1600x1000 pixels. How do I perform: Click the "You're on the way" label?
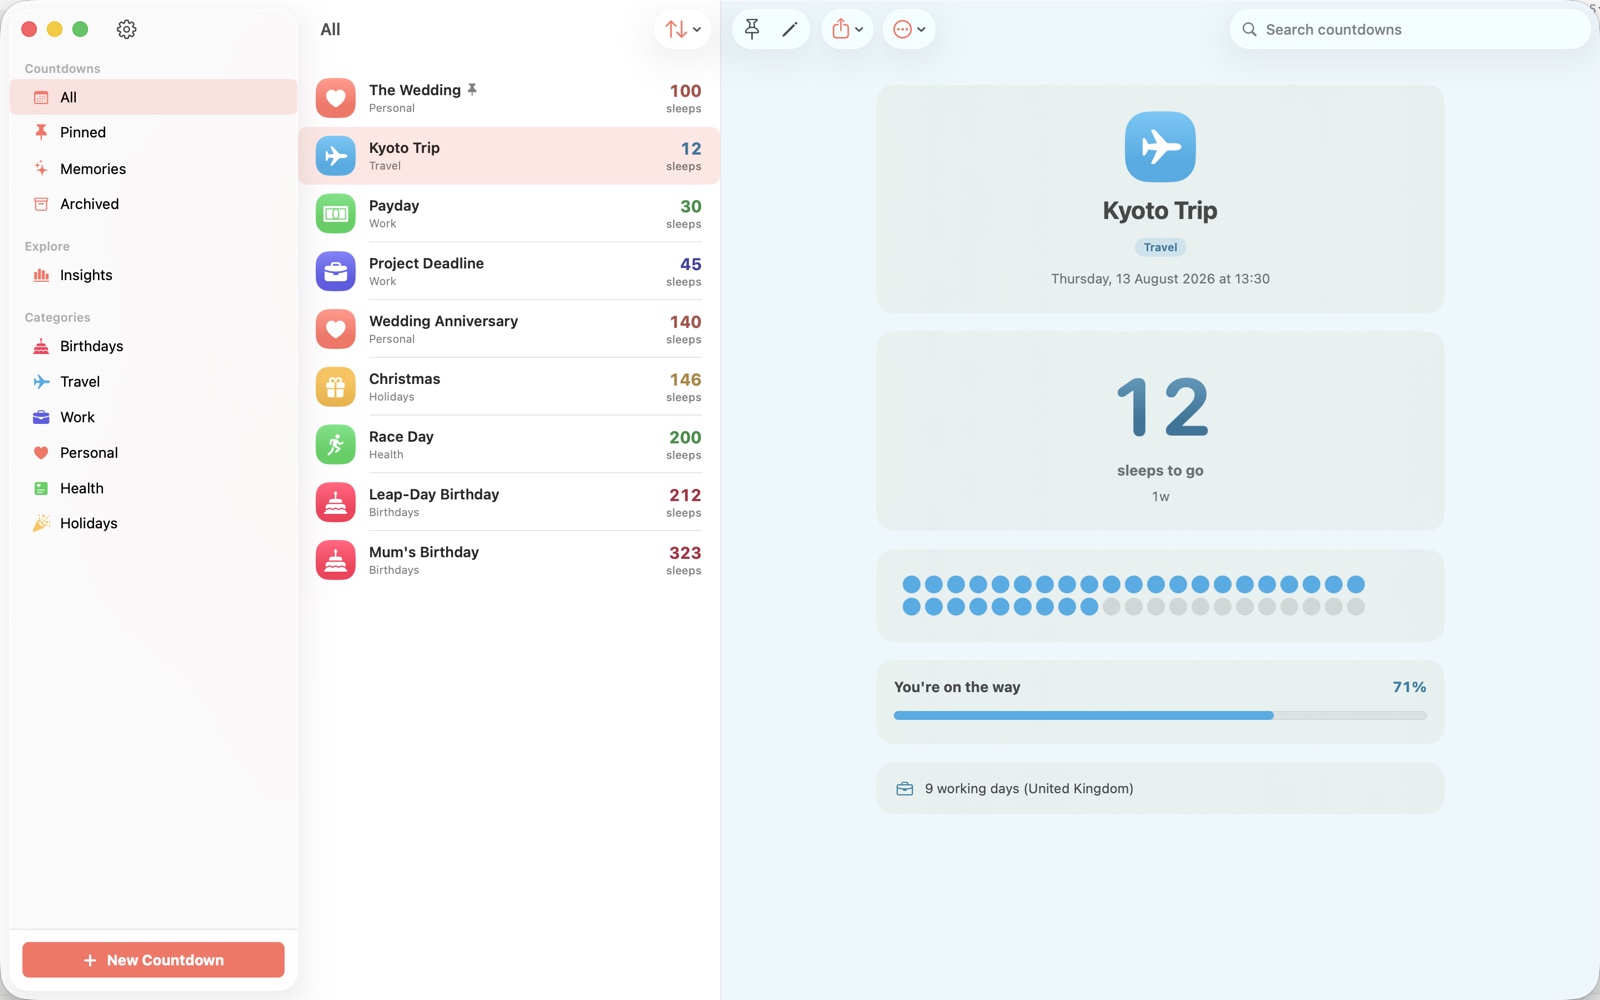point(957,687)
